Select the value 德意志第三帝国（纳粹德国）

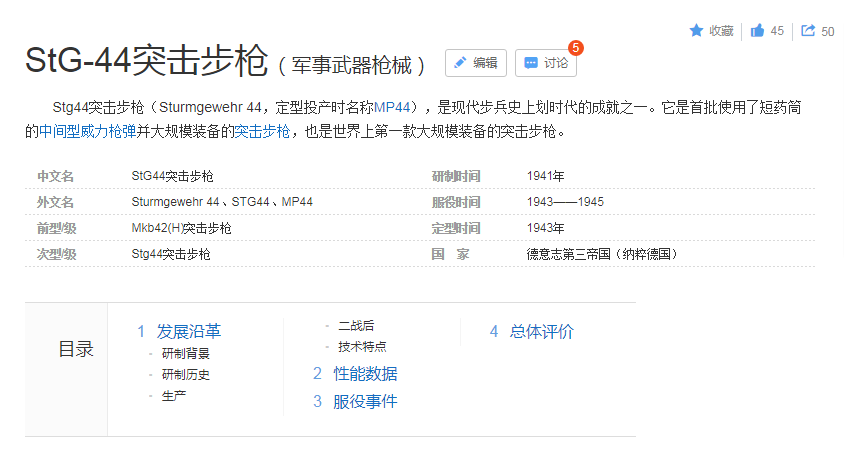point(602,254)
